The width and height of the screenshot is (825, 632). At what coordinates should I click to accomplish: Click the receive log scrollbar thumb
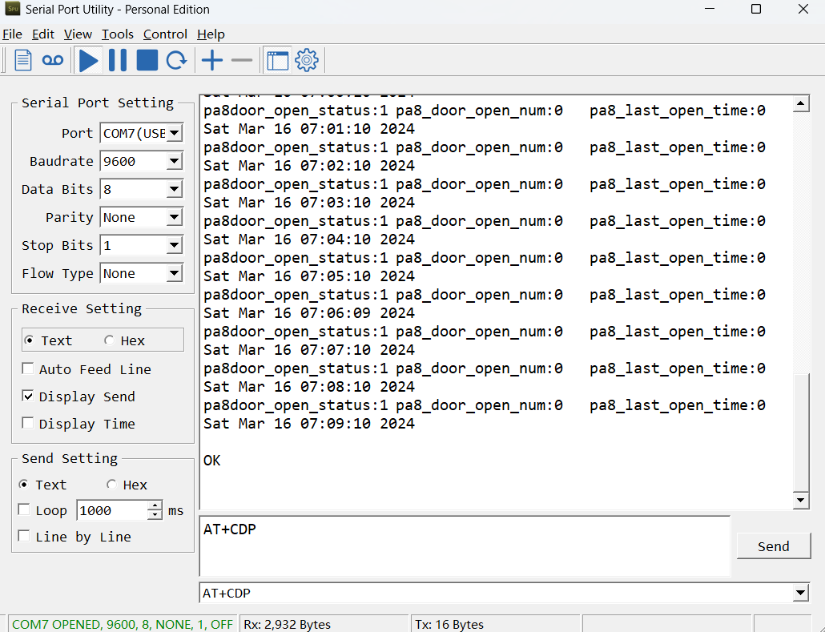tap(801, 432)
